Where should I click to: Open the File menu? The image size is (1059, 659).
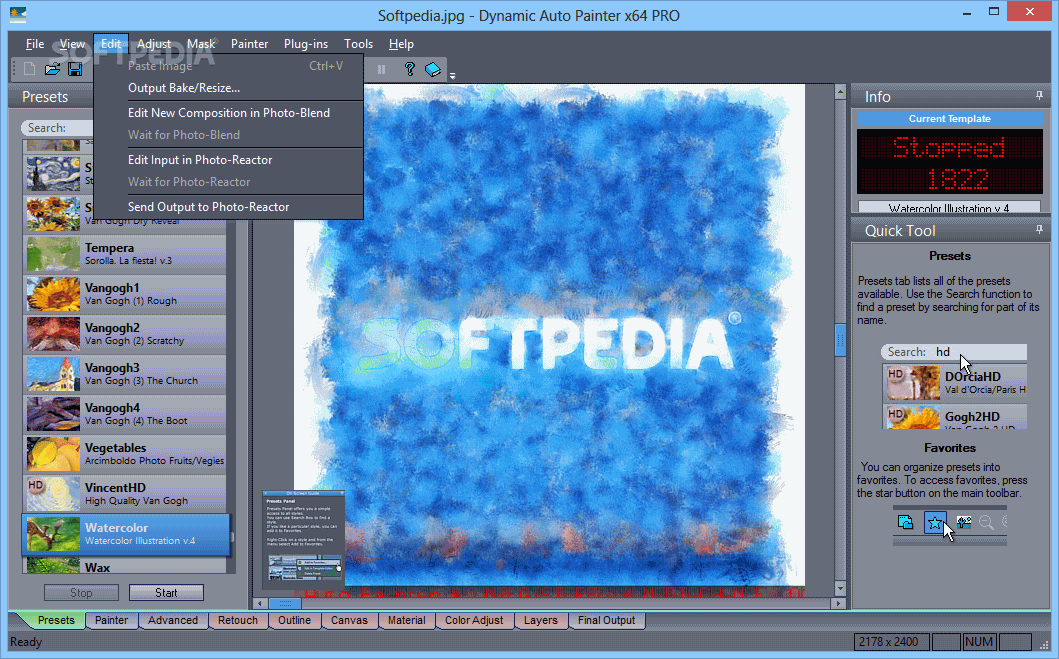click(x=35, y=44)
